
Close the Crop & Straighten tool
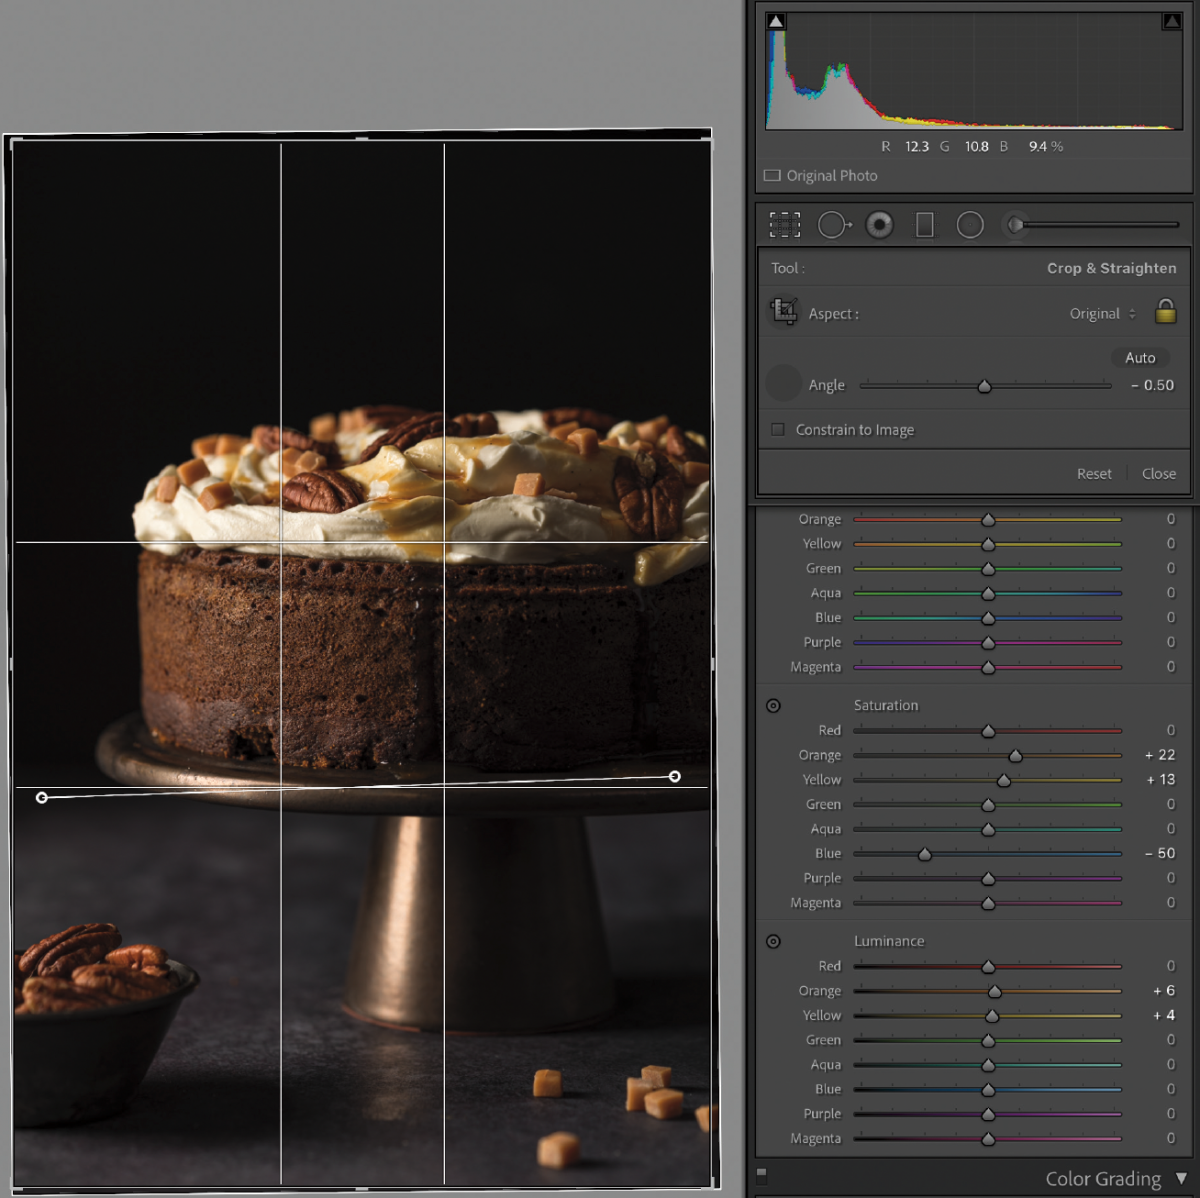tap(1158, 473)
